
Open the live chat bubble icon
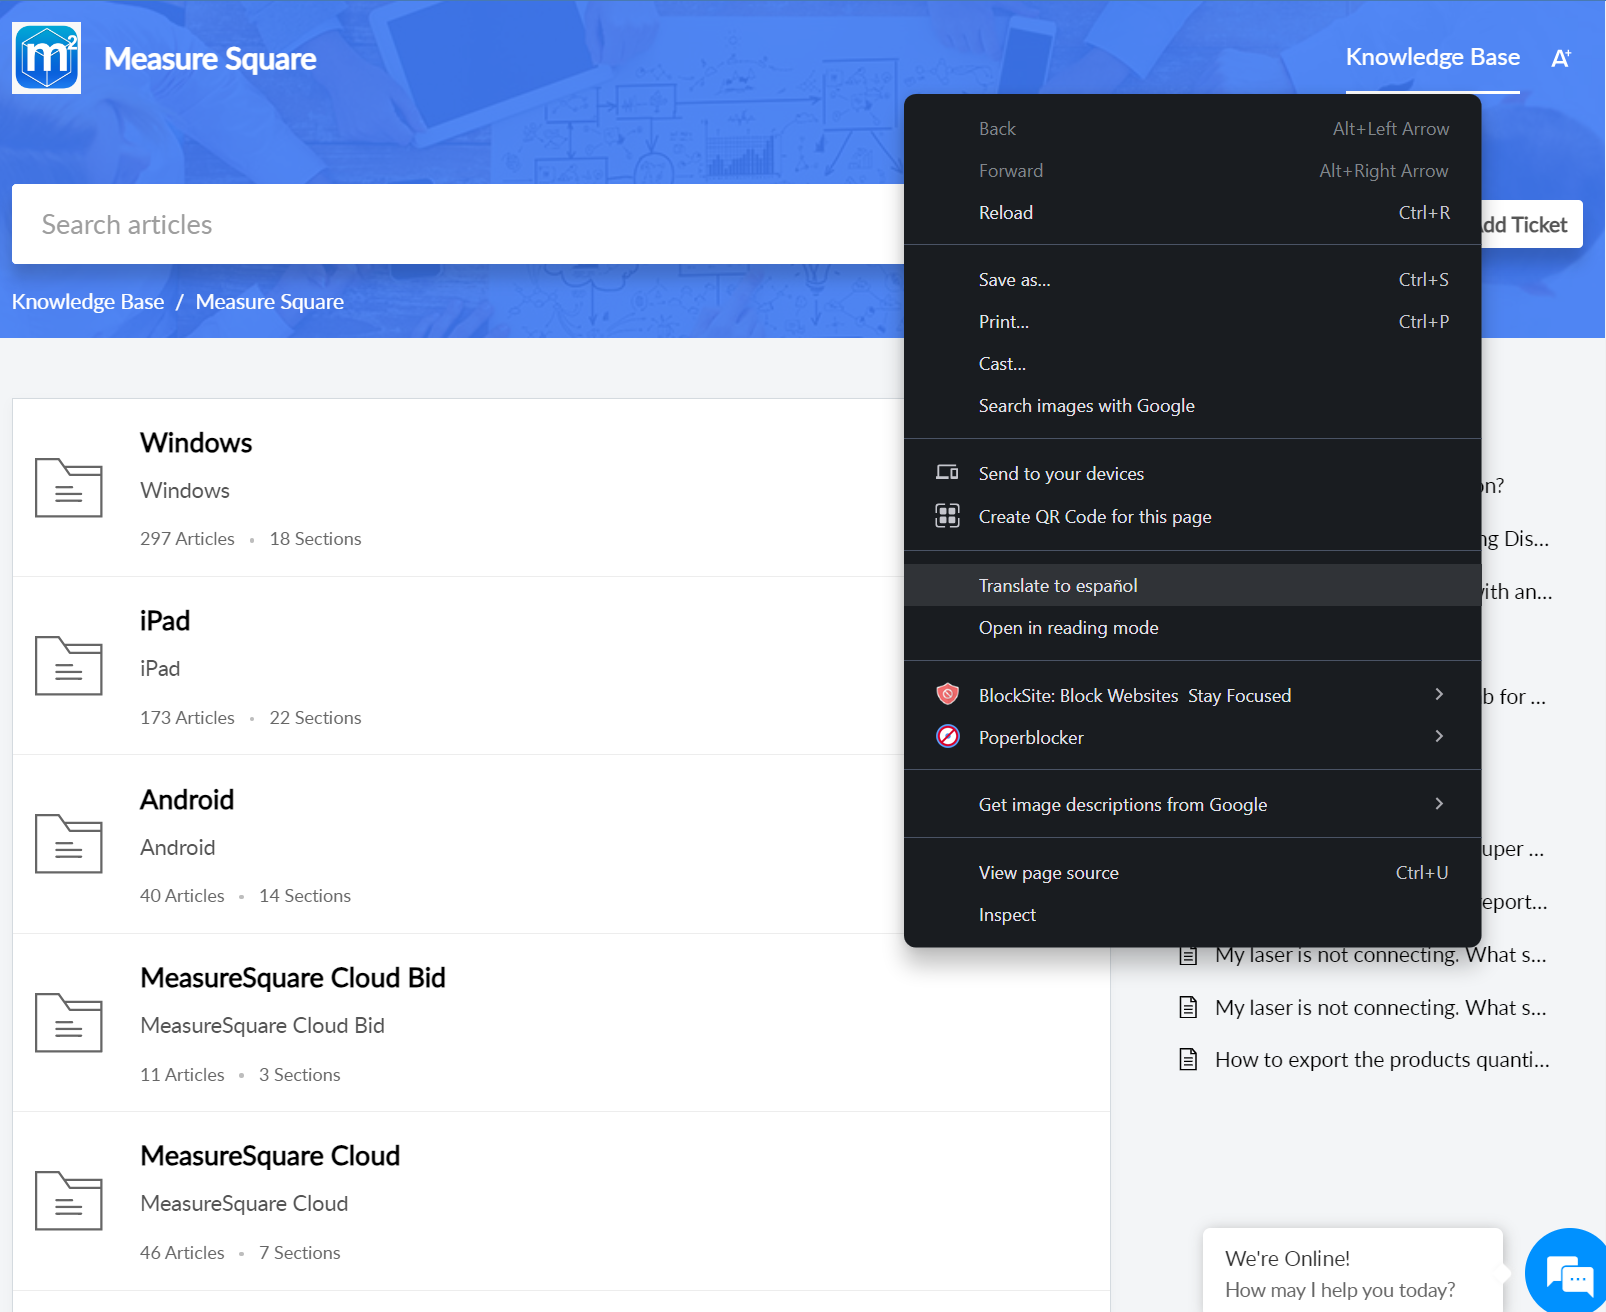click(1568, 1274)
